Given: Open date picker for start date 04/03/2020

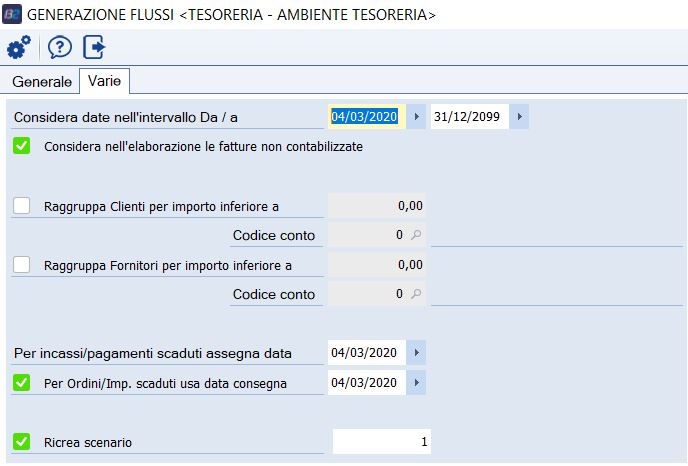Looking at the screenshot, I should (x=416, y=117).
